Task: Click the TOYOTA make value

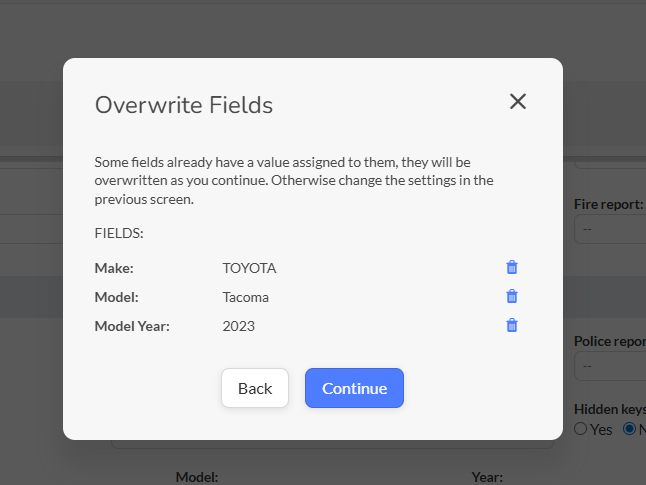Action: [x=249, y=268]
